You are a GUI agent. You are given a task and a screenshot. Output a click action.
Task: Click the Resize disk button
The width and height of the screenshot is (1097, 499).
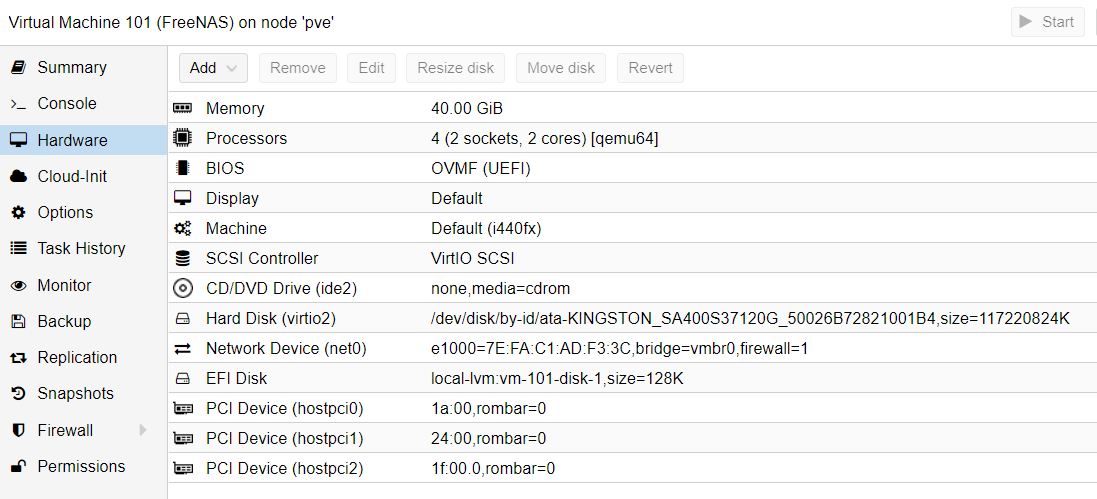tap(455, 68)
